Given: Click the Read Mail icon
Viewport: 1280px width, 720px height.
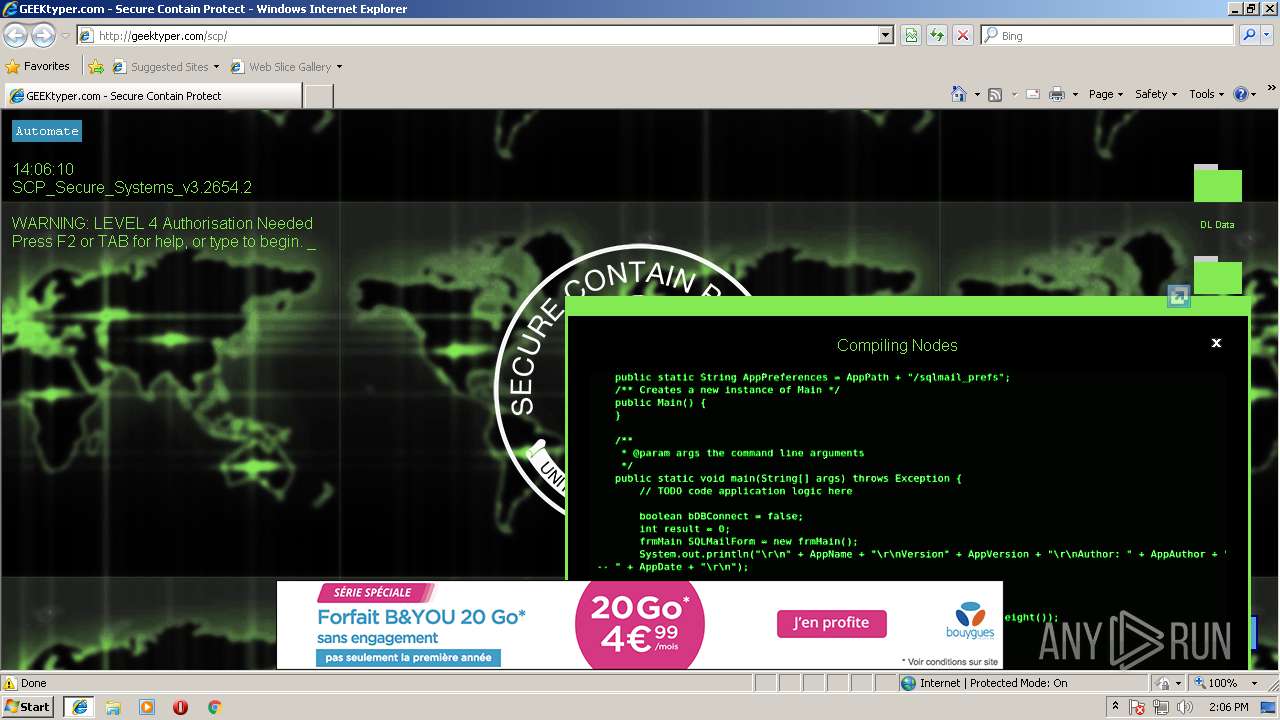Looking at the screenshot, I should pos(1033,94).
